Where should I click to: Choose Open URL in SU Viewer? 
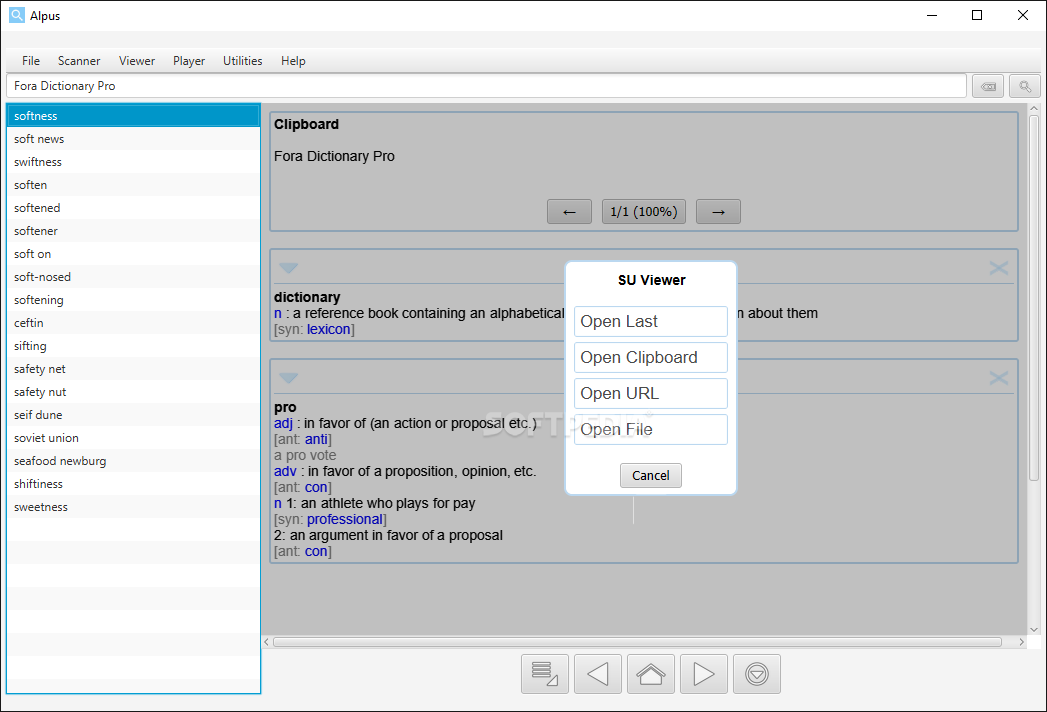coord(650,393)
